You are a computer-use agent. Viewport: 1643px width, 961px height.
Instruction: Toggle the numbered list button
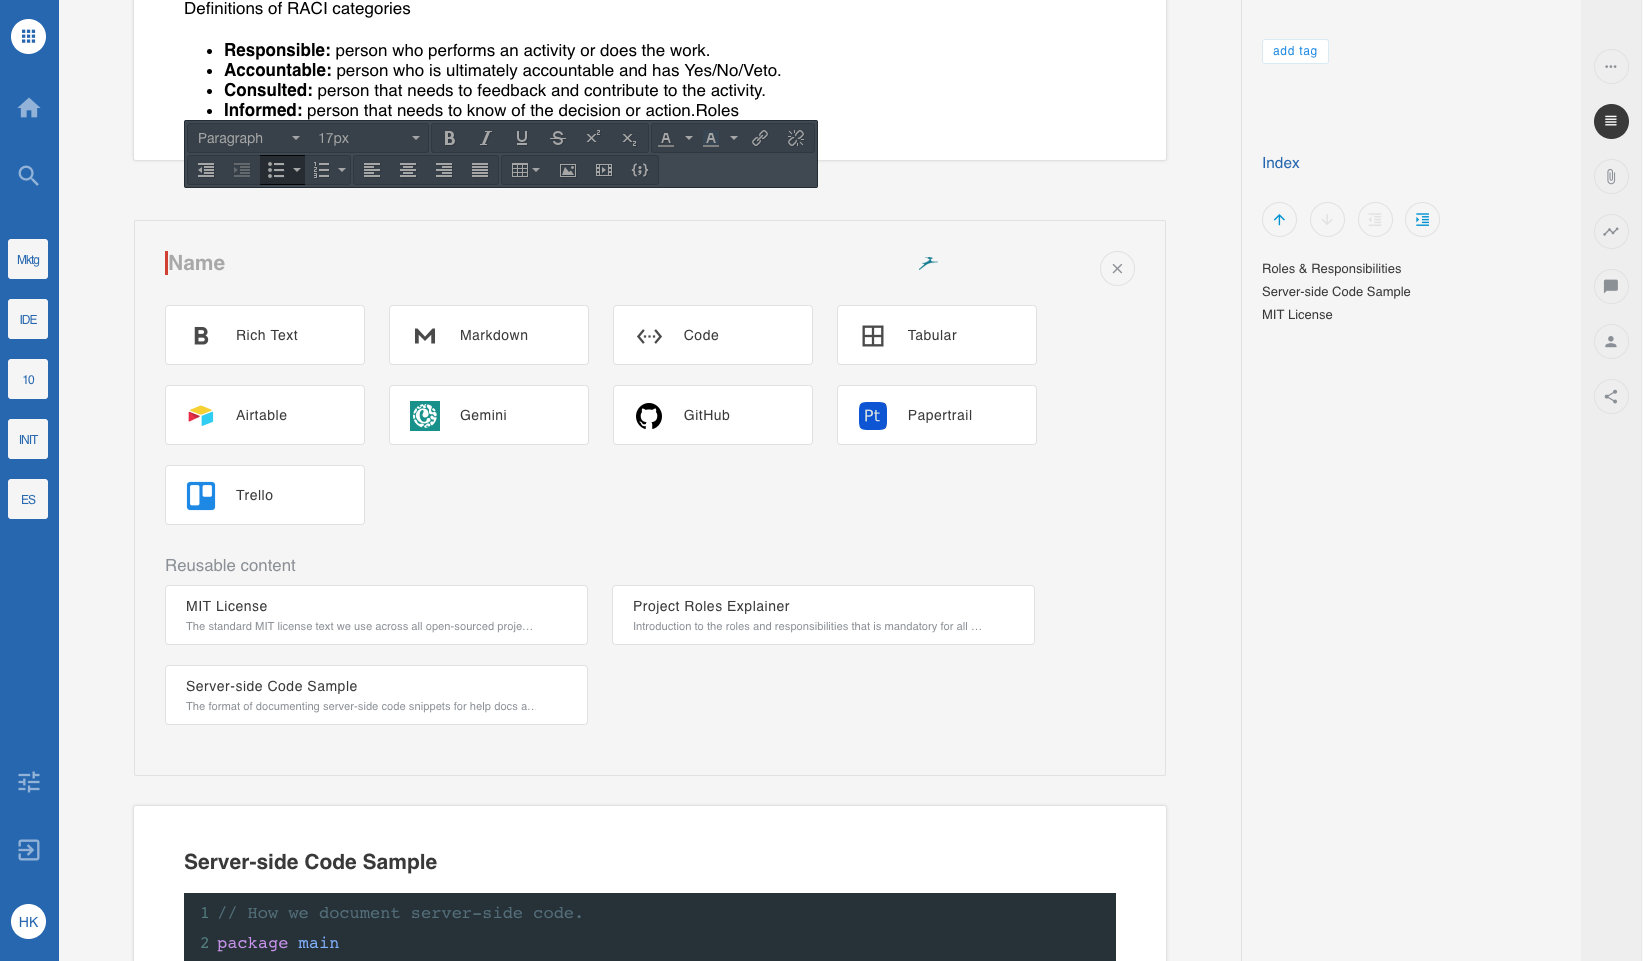point(321,170)
